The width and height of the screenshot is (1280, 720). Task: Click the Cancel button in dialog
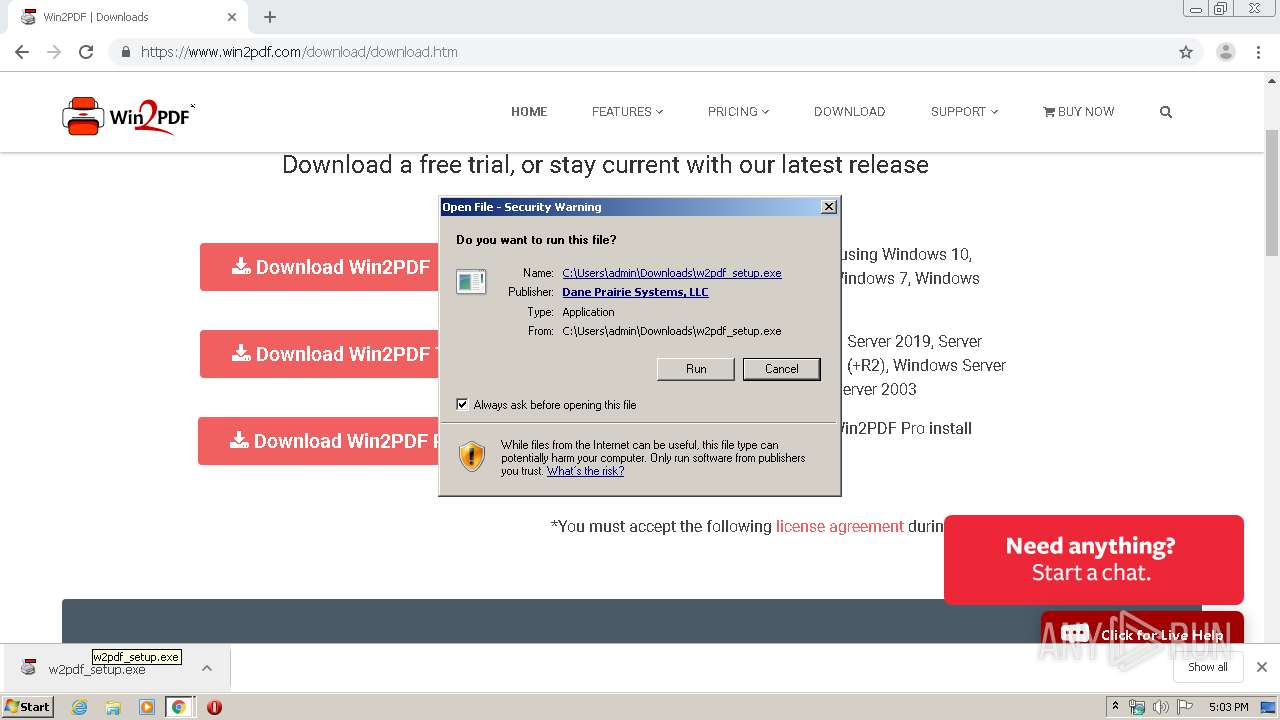tap(781, 369)
